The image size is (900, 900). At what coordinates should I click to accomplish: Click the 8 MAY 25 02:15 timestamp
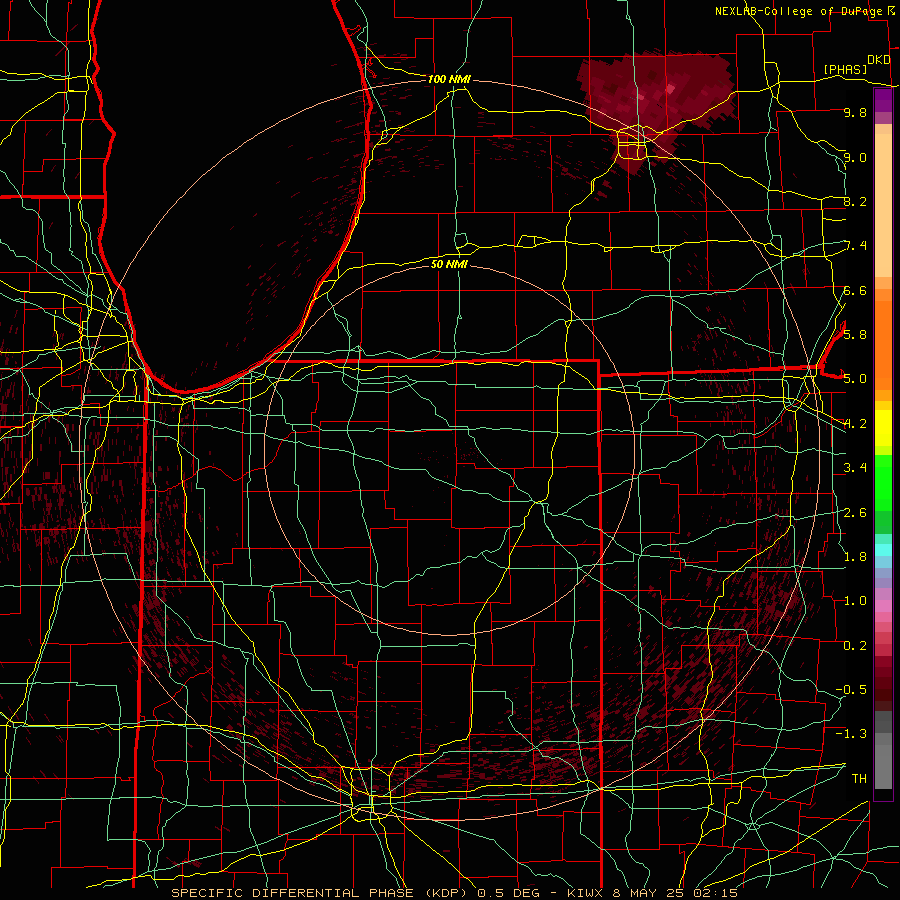(x=676, y=893)
